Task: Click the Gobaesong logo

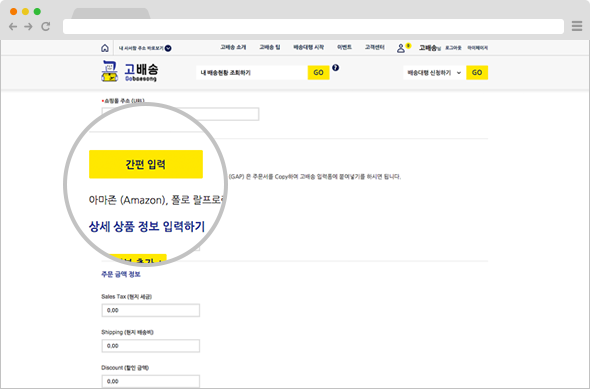Action: point(130,71)
